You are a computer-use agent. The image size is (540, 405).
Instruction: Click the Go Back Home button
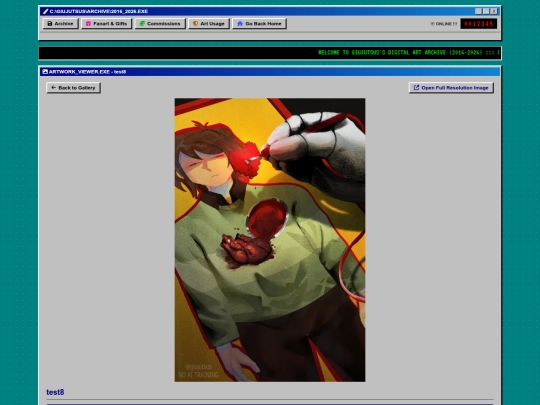click(x=259, y=23)
